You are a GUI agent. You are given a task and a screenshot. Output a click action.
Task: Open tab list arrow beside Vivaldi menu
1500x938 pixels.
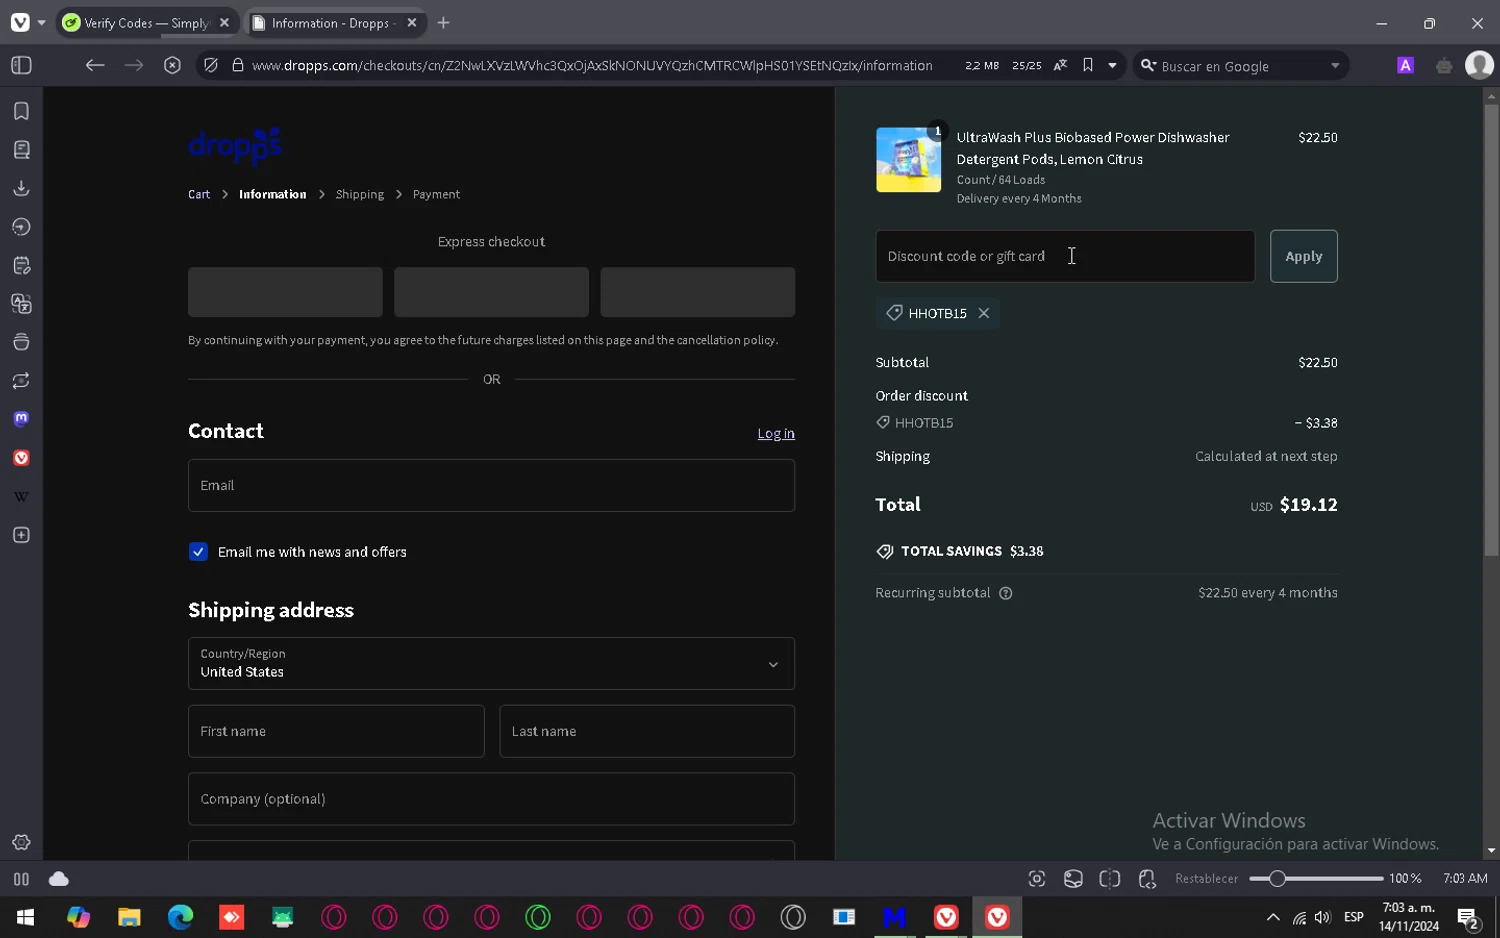tap(41, 22)
